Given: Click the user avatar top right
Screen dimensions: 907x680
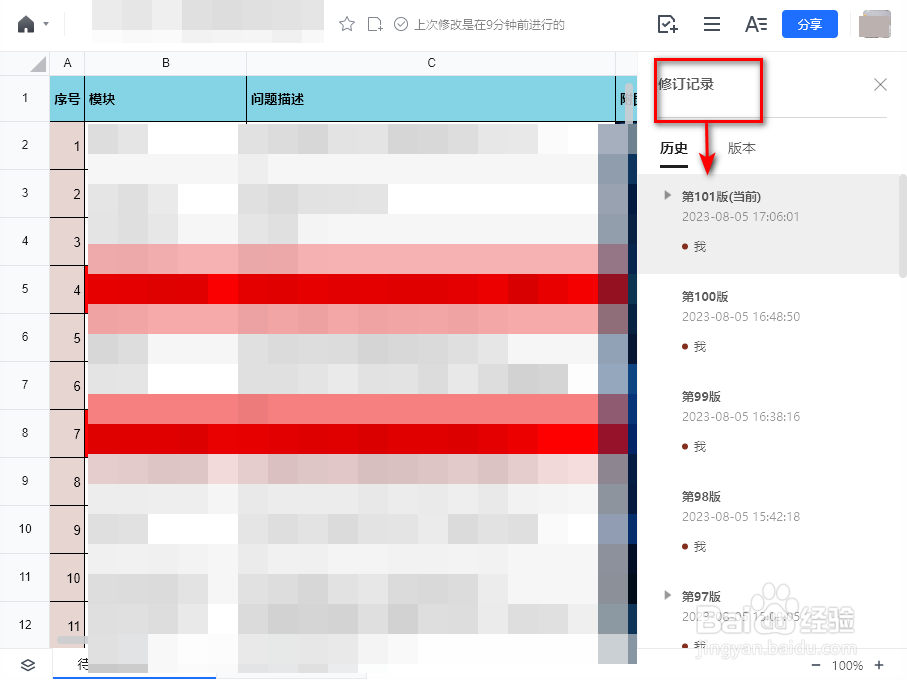Looking at the screenshot, I should click(x=875, y=24).
